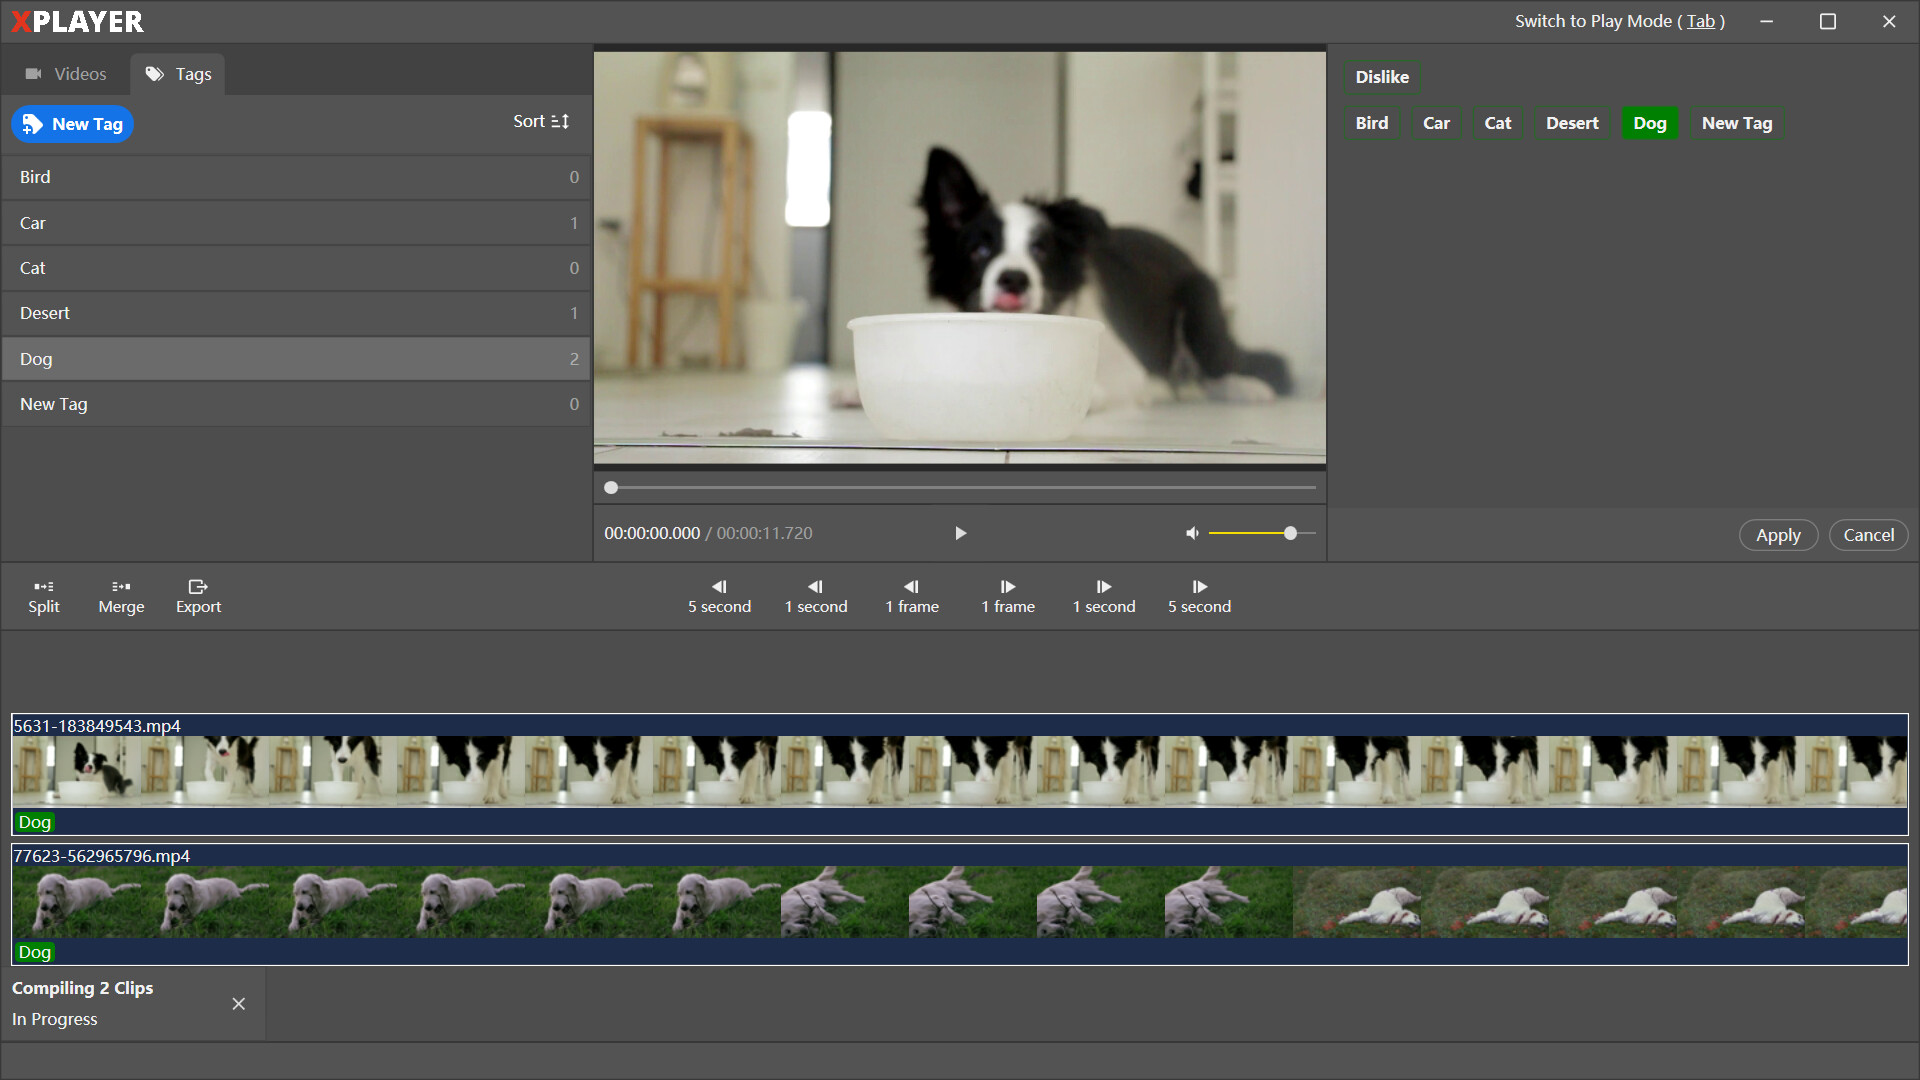Screen dimensions: 1920x1080
Task: Step forward 1 second
Action: click(1104, 597)
